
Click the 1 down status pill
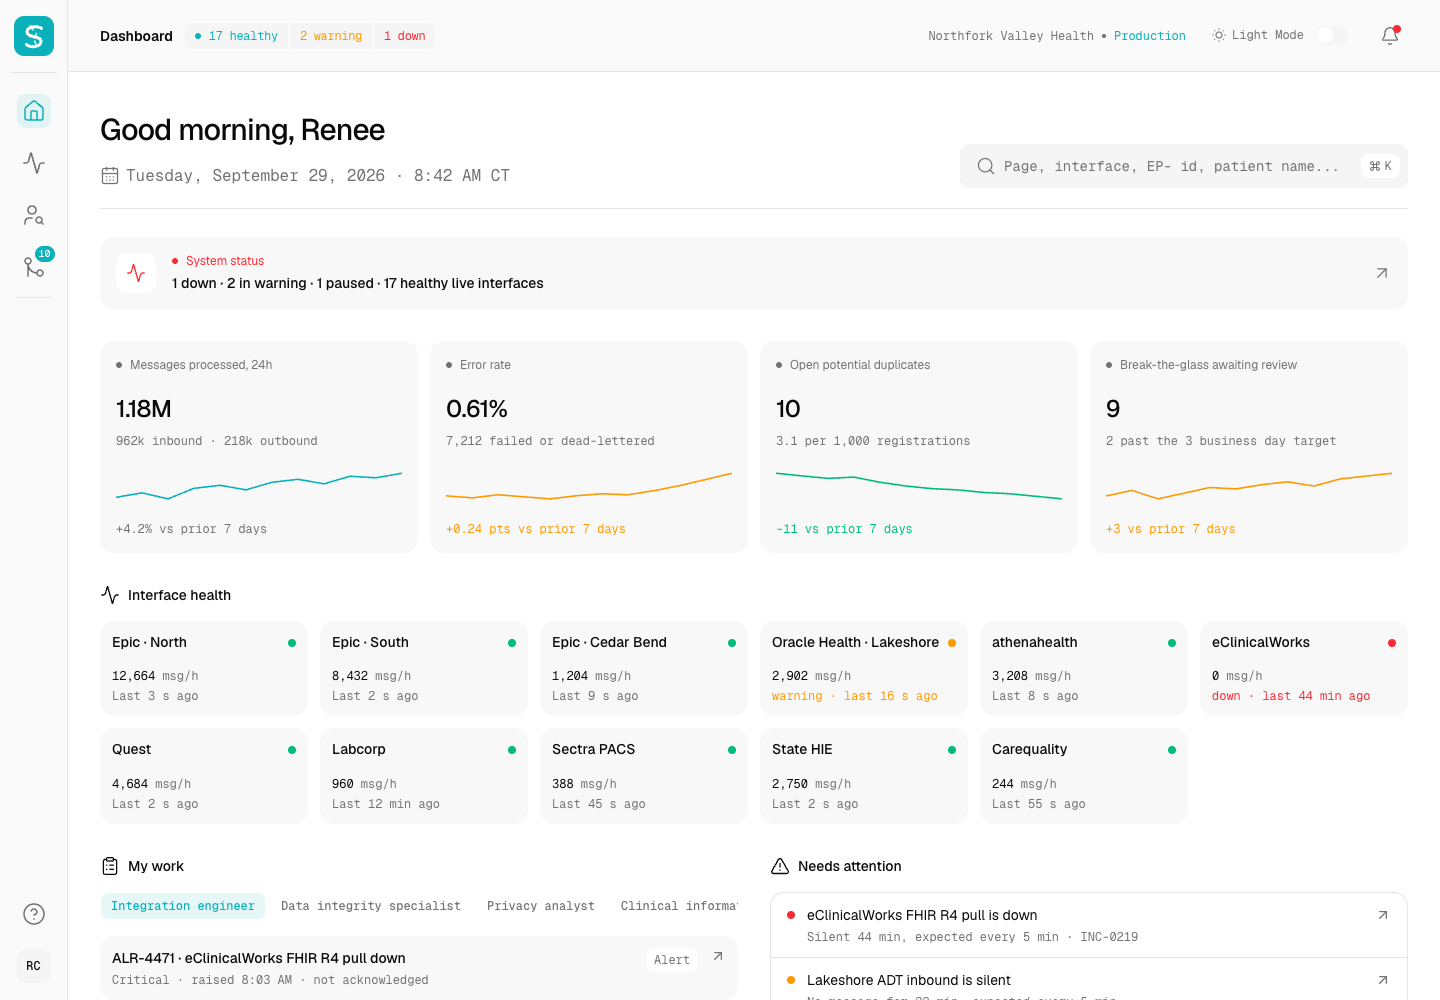pos(405,36)
